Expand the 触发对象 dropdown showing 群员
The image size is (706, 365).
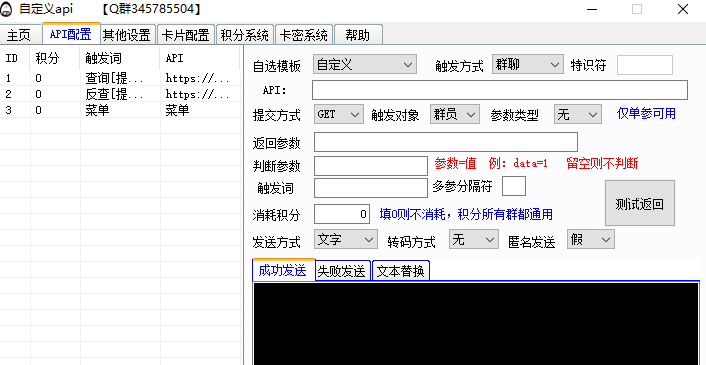[x=455, y=114]
